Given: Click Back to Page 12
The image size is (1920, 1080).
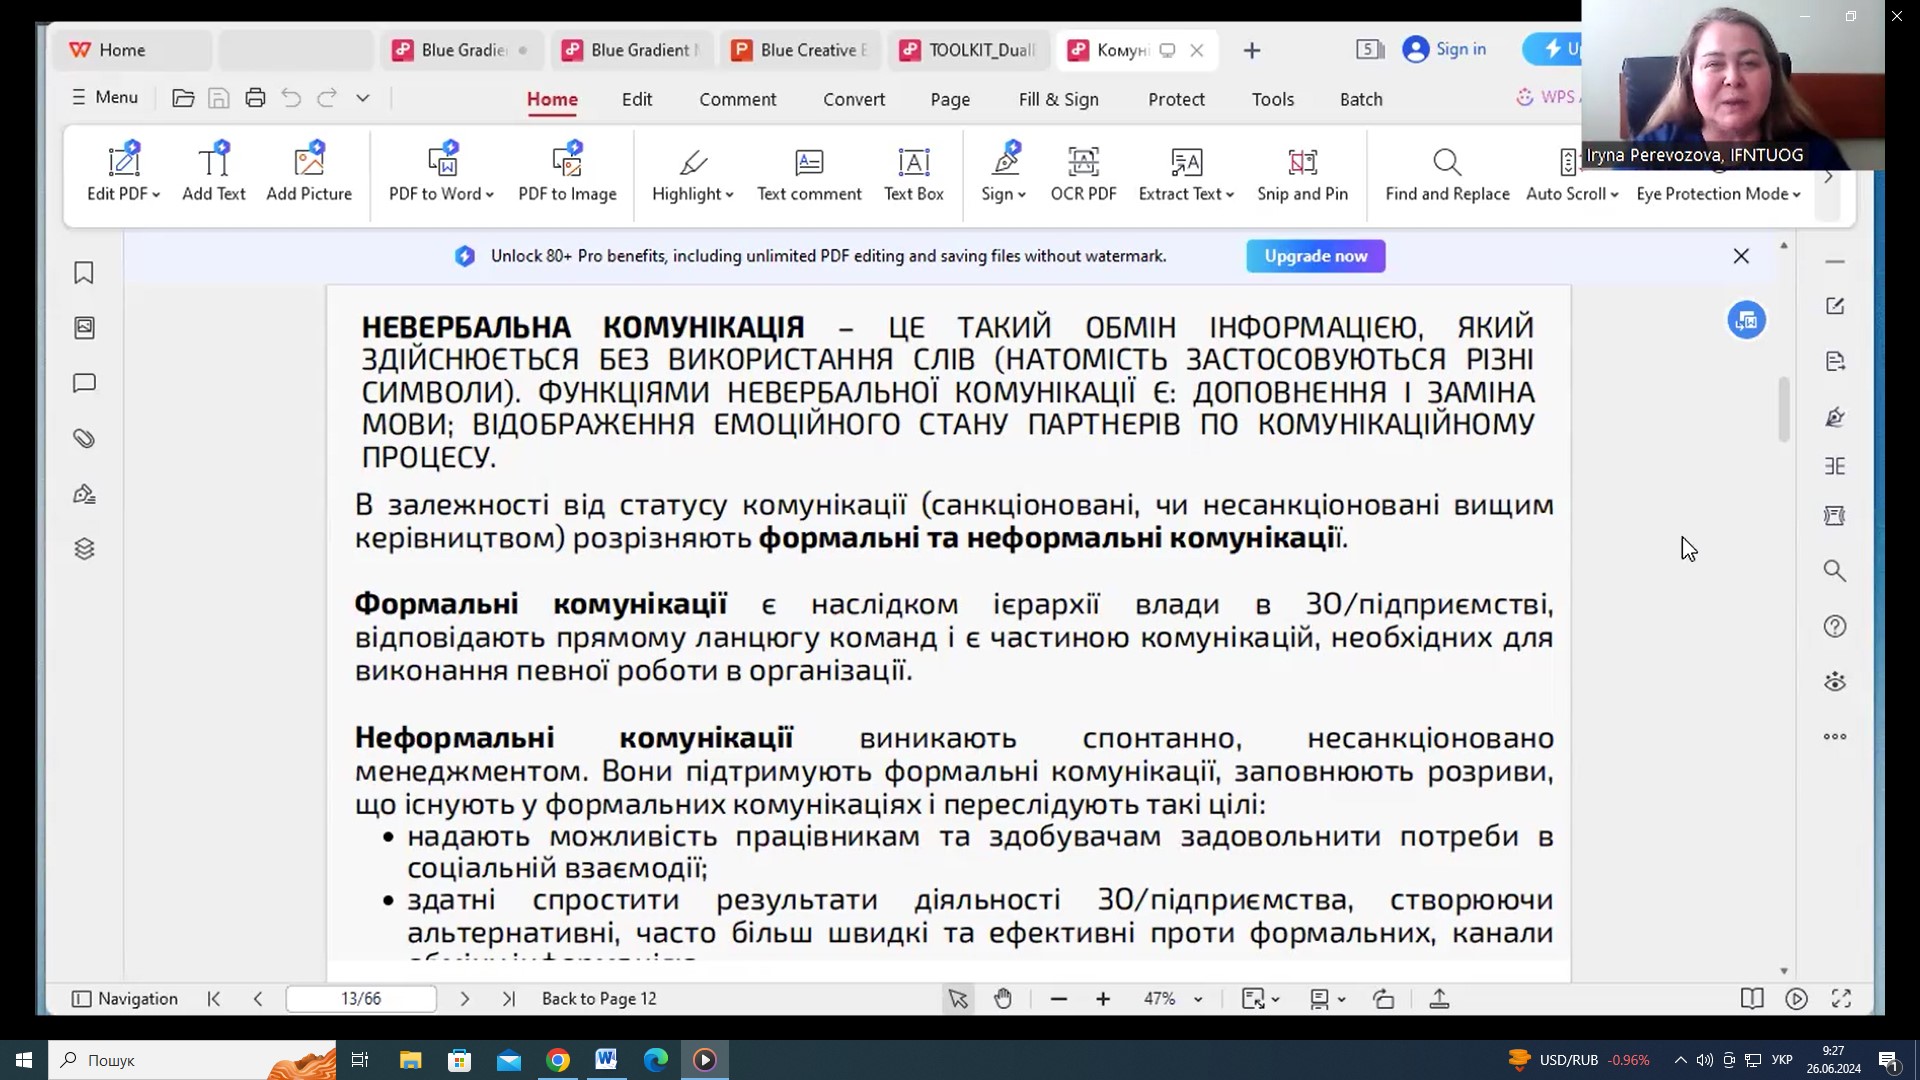Looking at the screenshot, I should coord(599,998).
